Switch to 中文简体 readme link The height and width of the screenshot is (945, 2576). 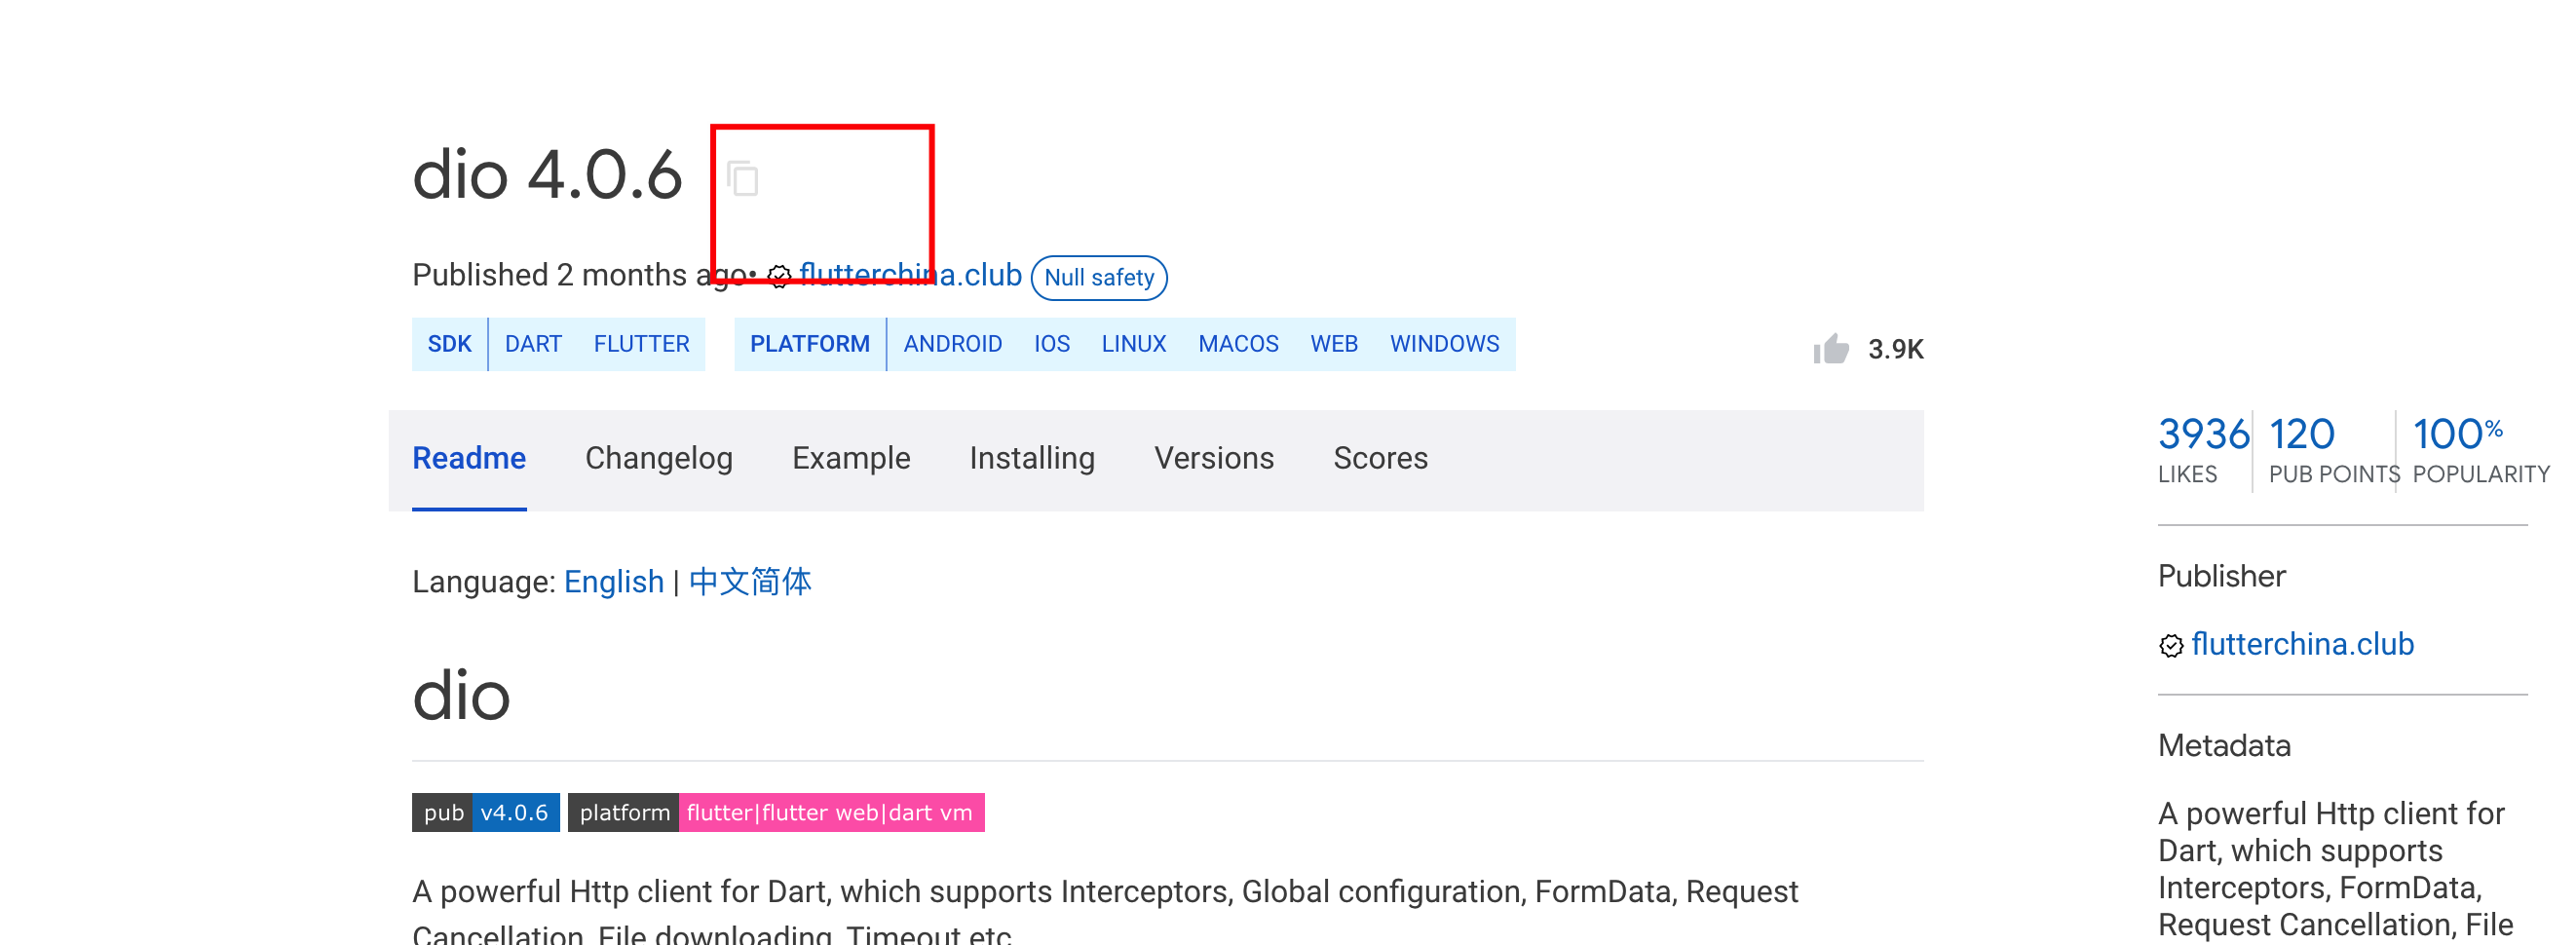(750, 581)
